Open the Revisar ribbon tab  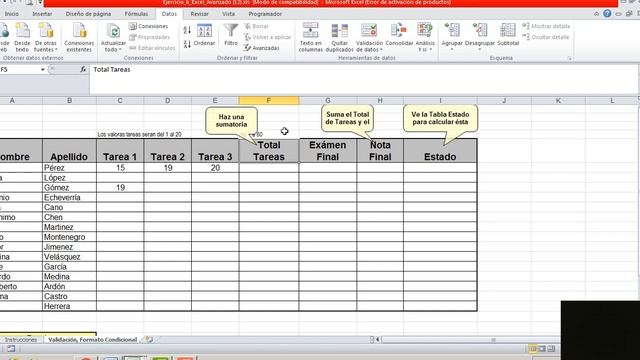(200, 14)
